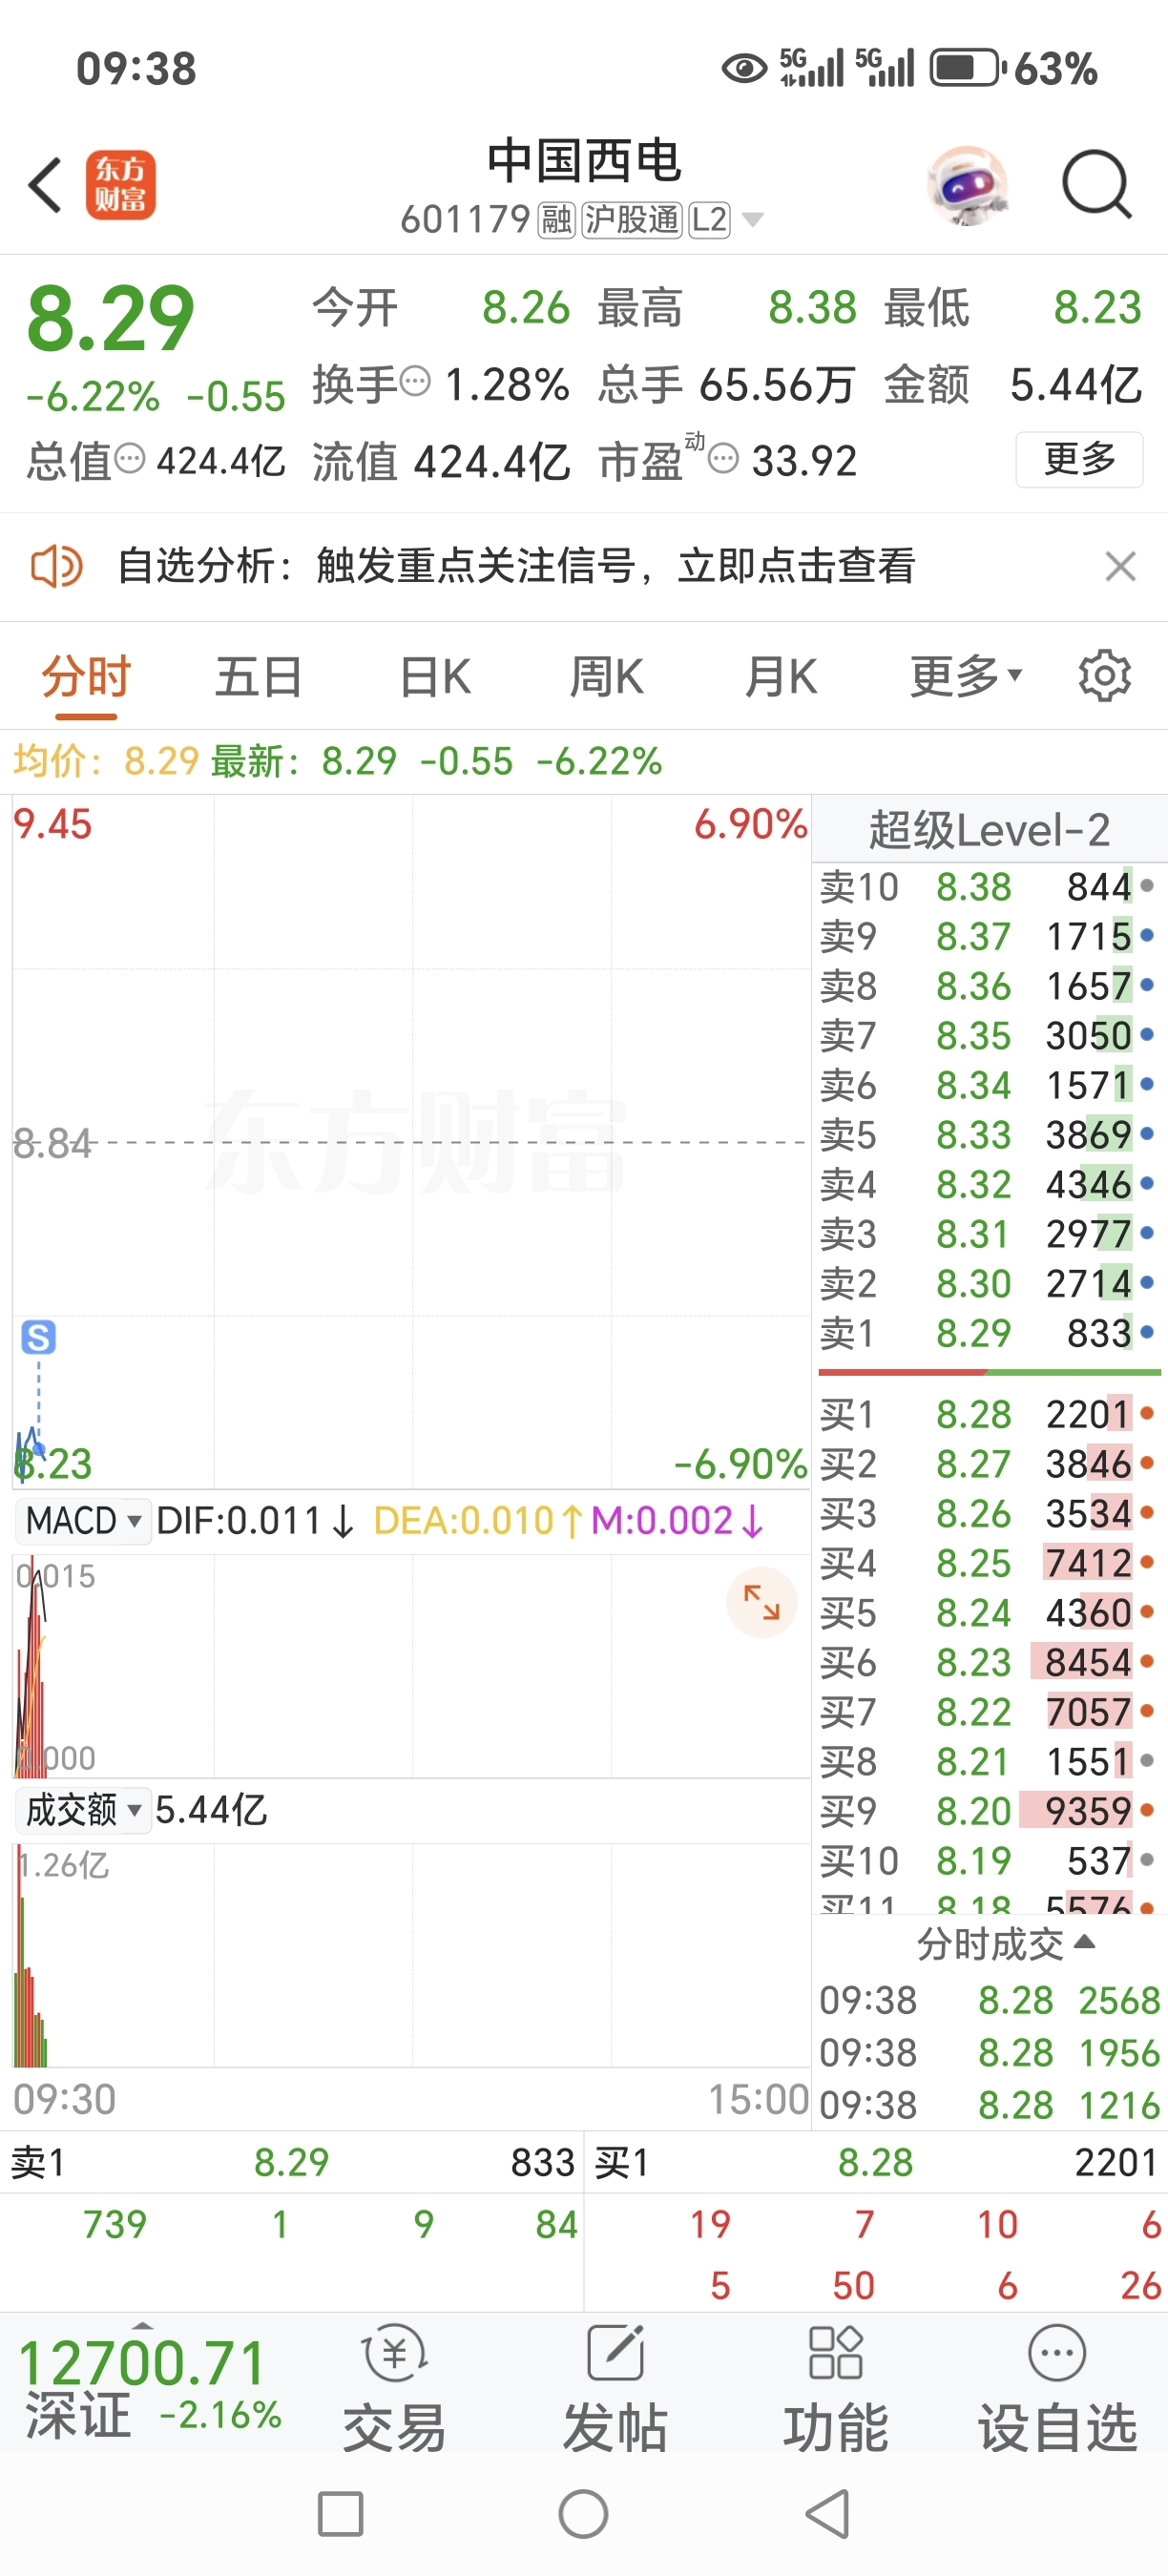Tap the back arrow
Screen dimensions: 1168x2576
click(45, 186)
